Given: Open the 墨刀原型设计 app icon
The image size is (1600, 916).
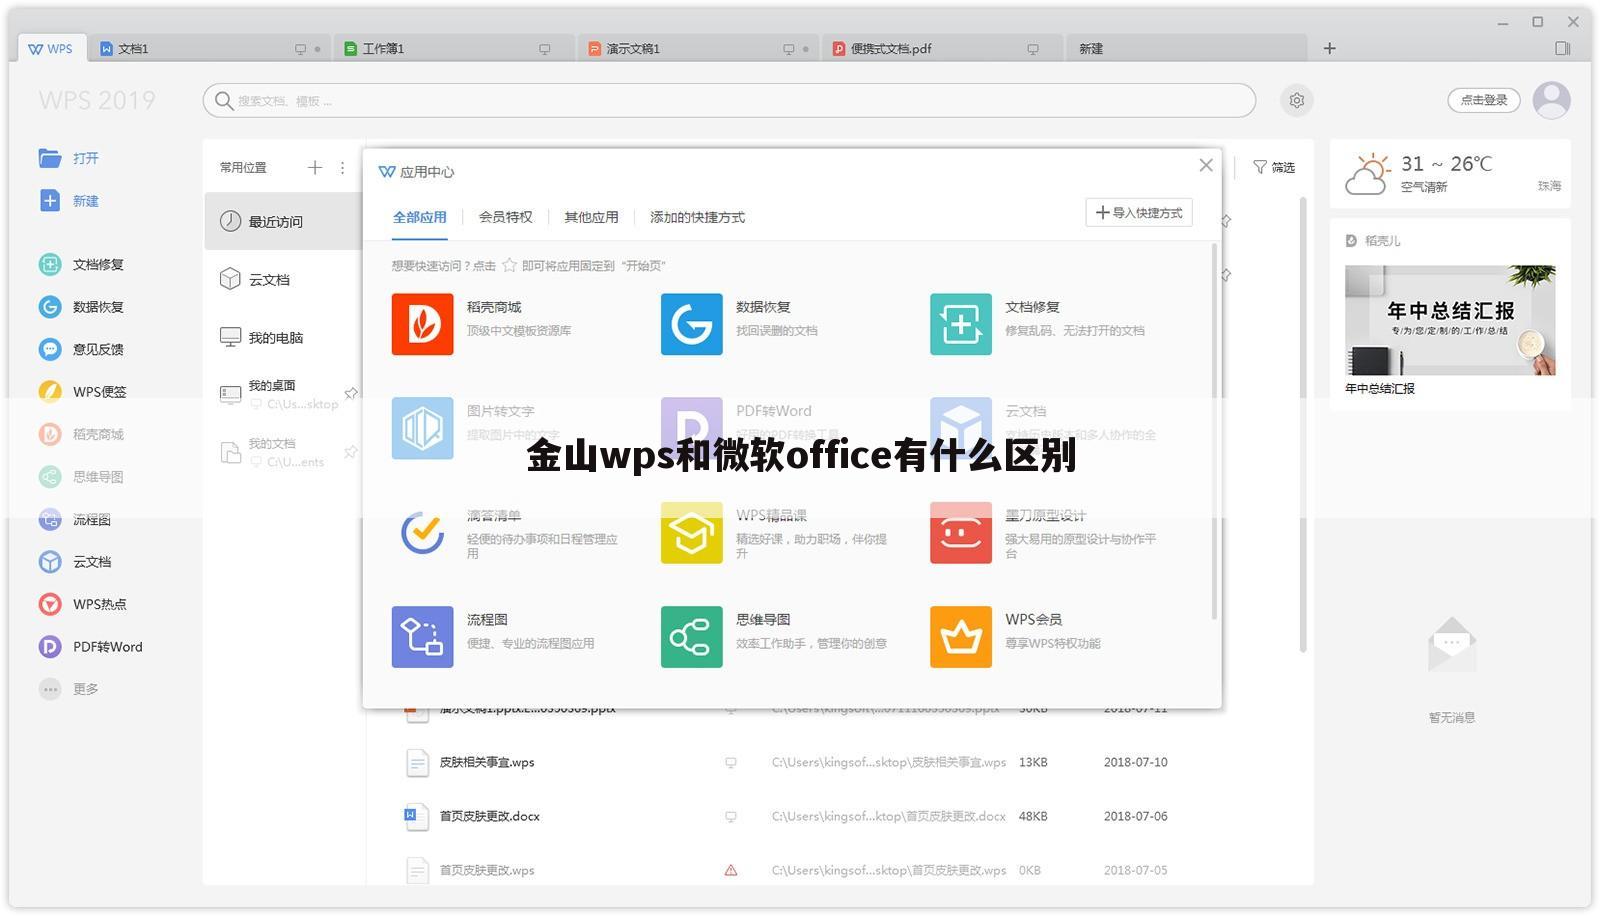Looking at the screenshot, I should point(960,533).
